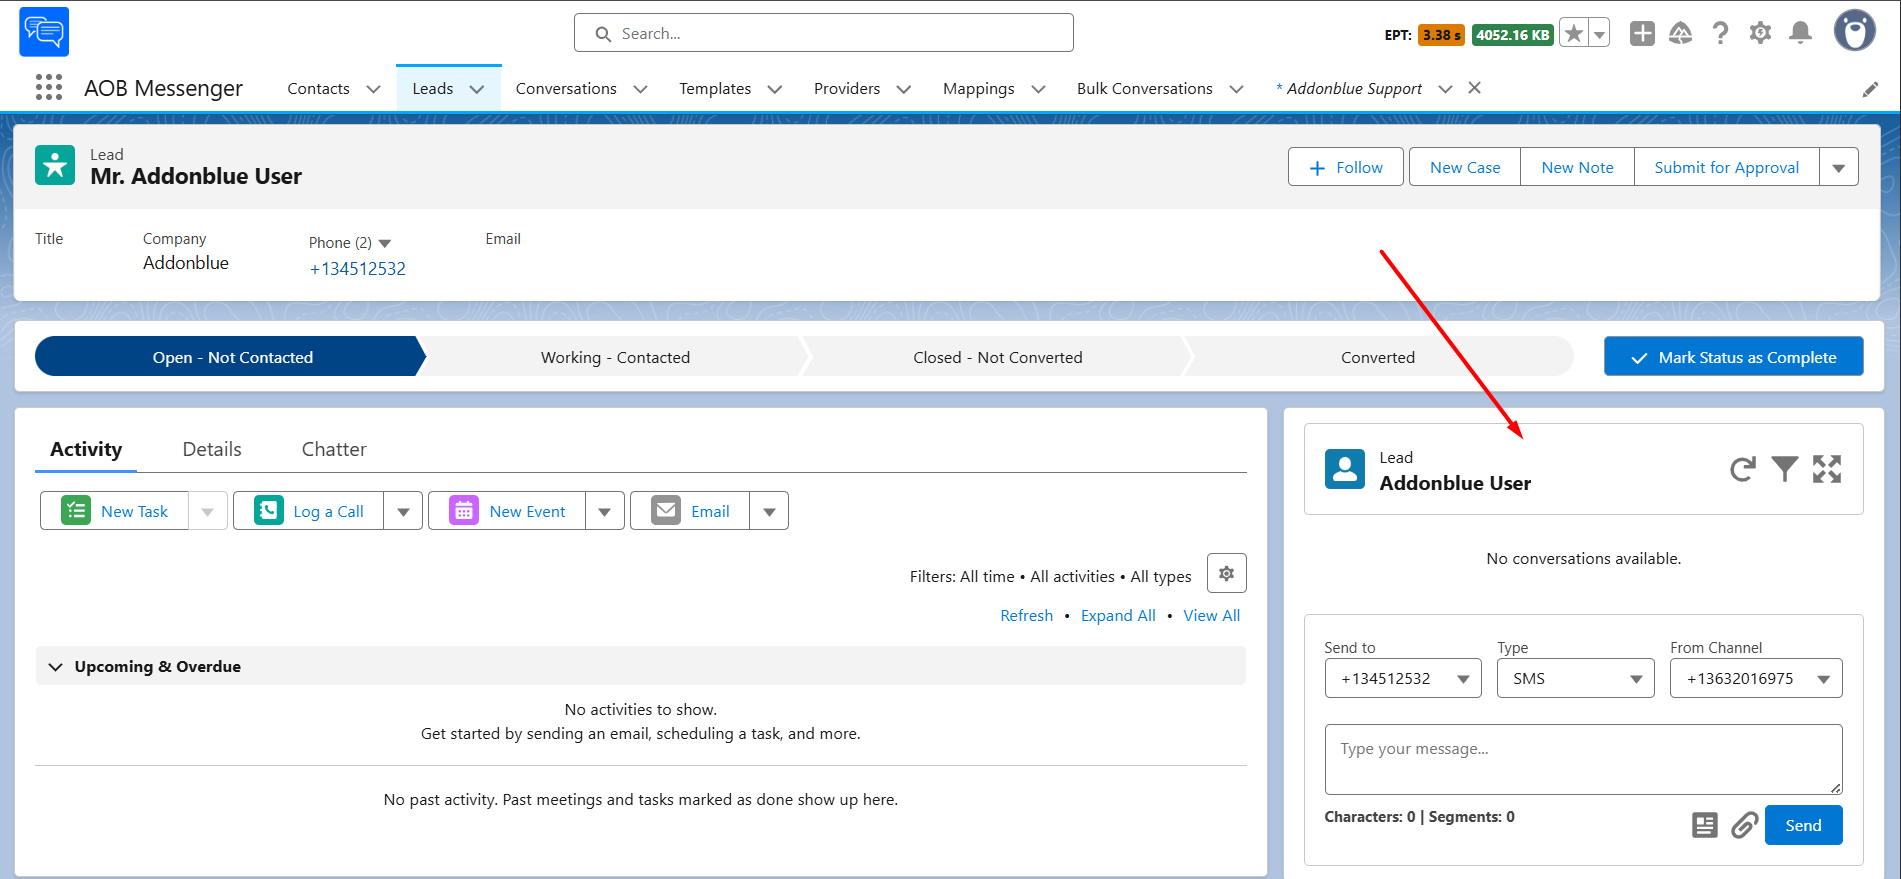Screen dimensions: 1901x879
Task: Select the Working - Contacted stage
Action: (x=615, y=357)
